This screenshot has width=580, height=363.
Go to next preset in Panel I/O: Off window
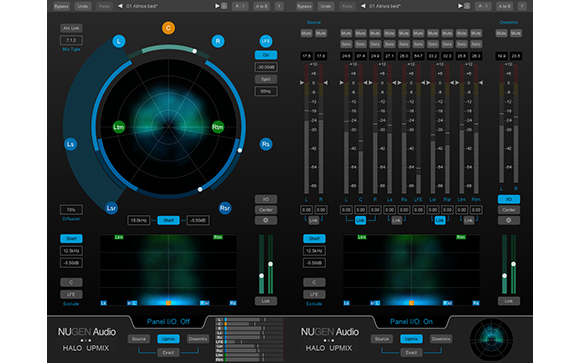click(x=217, y=6)
